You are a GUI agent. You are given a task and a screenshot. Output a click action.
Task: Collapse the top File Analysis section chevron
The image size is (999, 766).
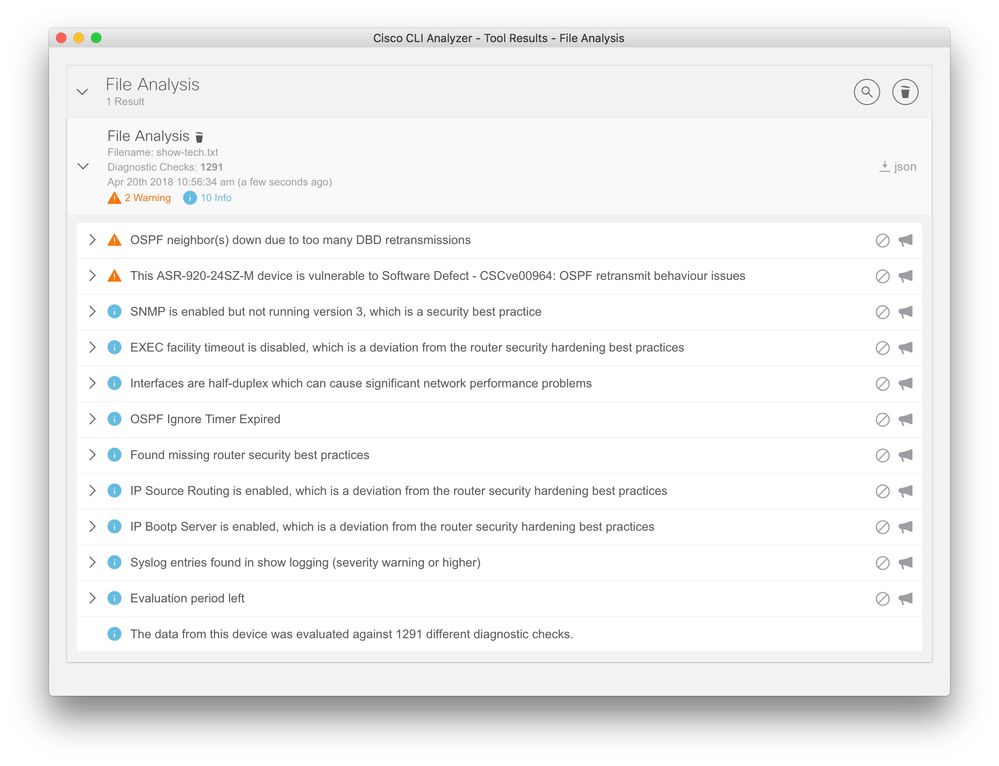tap(82, 92)
